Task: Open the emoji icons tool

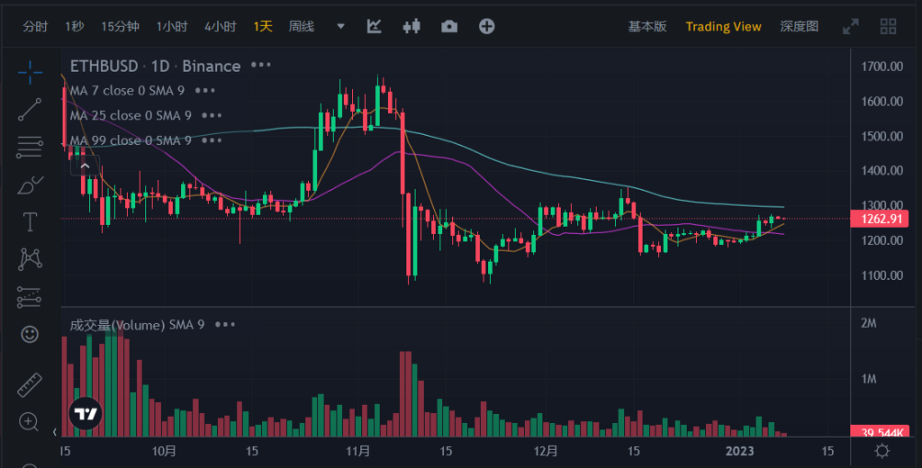Action: 30,334
